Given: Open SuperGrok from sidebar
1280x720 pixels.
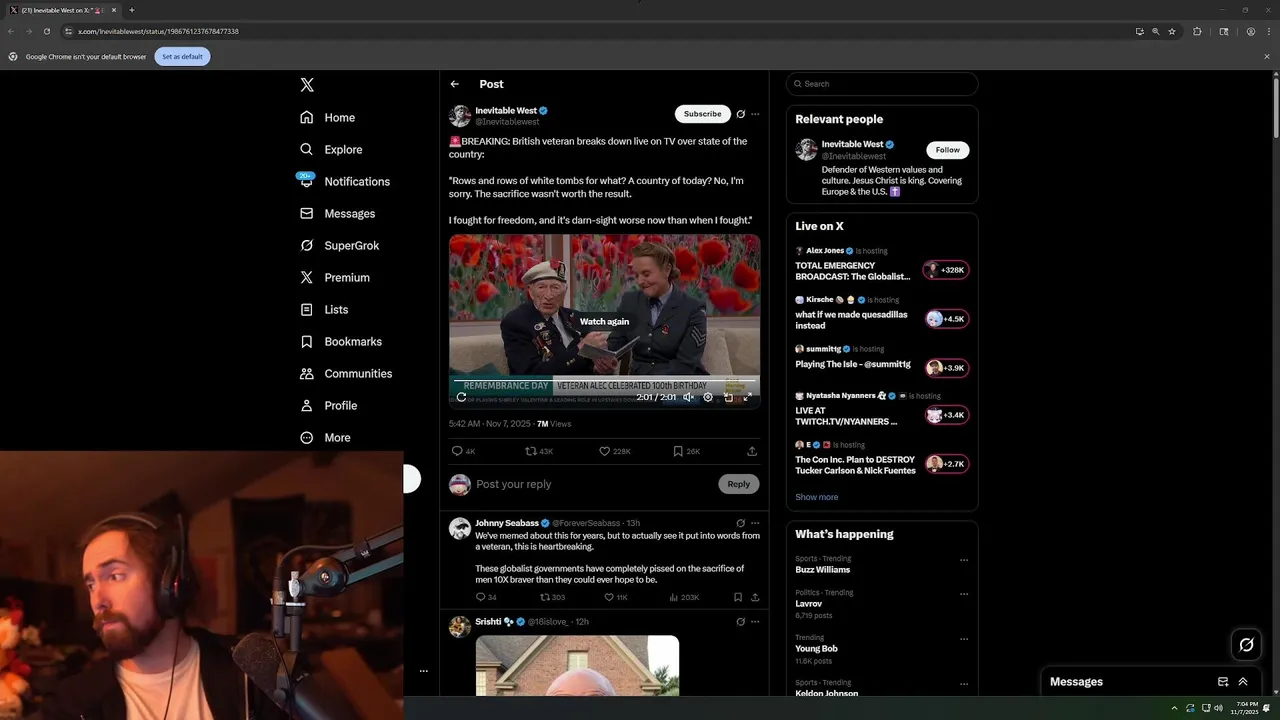Looking at the screenshot, I should click(339, 245).
